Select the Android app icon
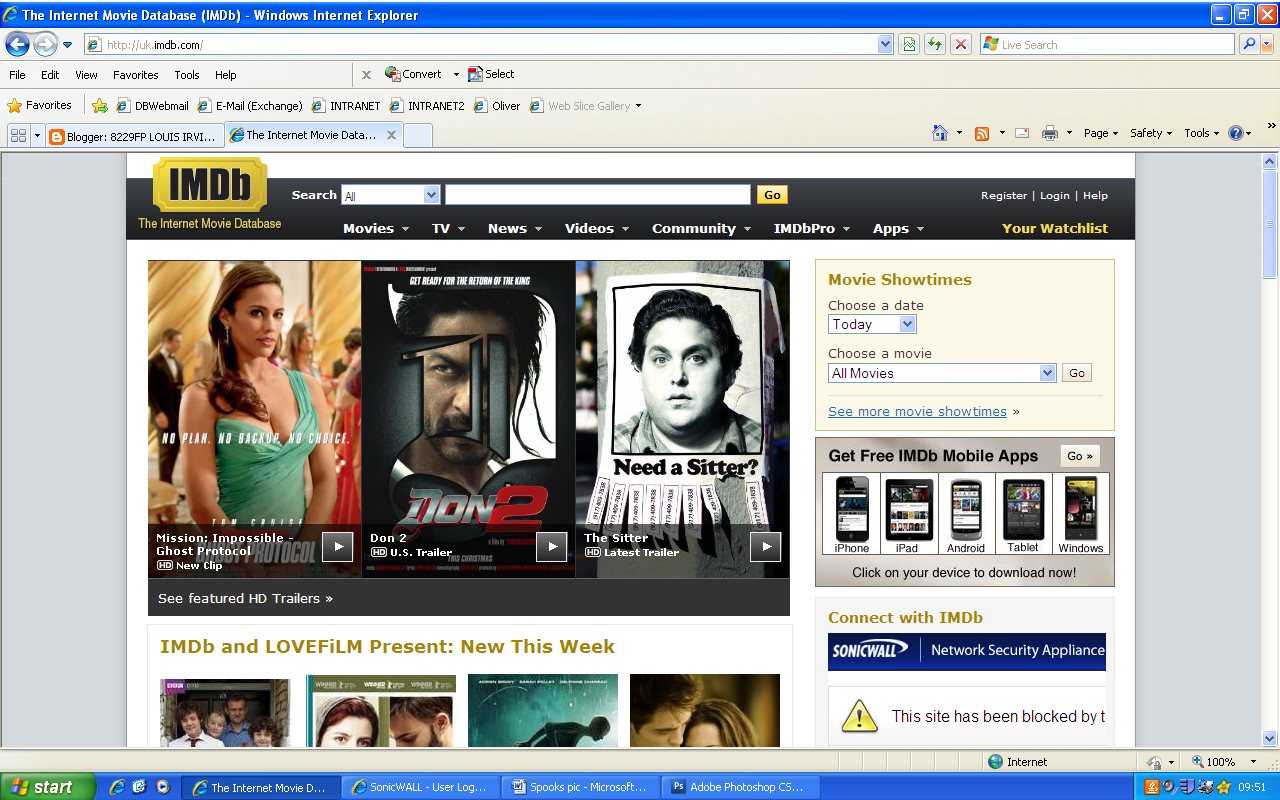 click(966, 514)
